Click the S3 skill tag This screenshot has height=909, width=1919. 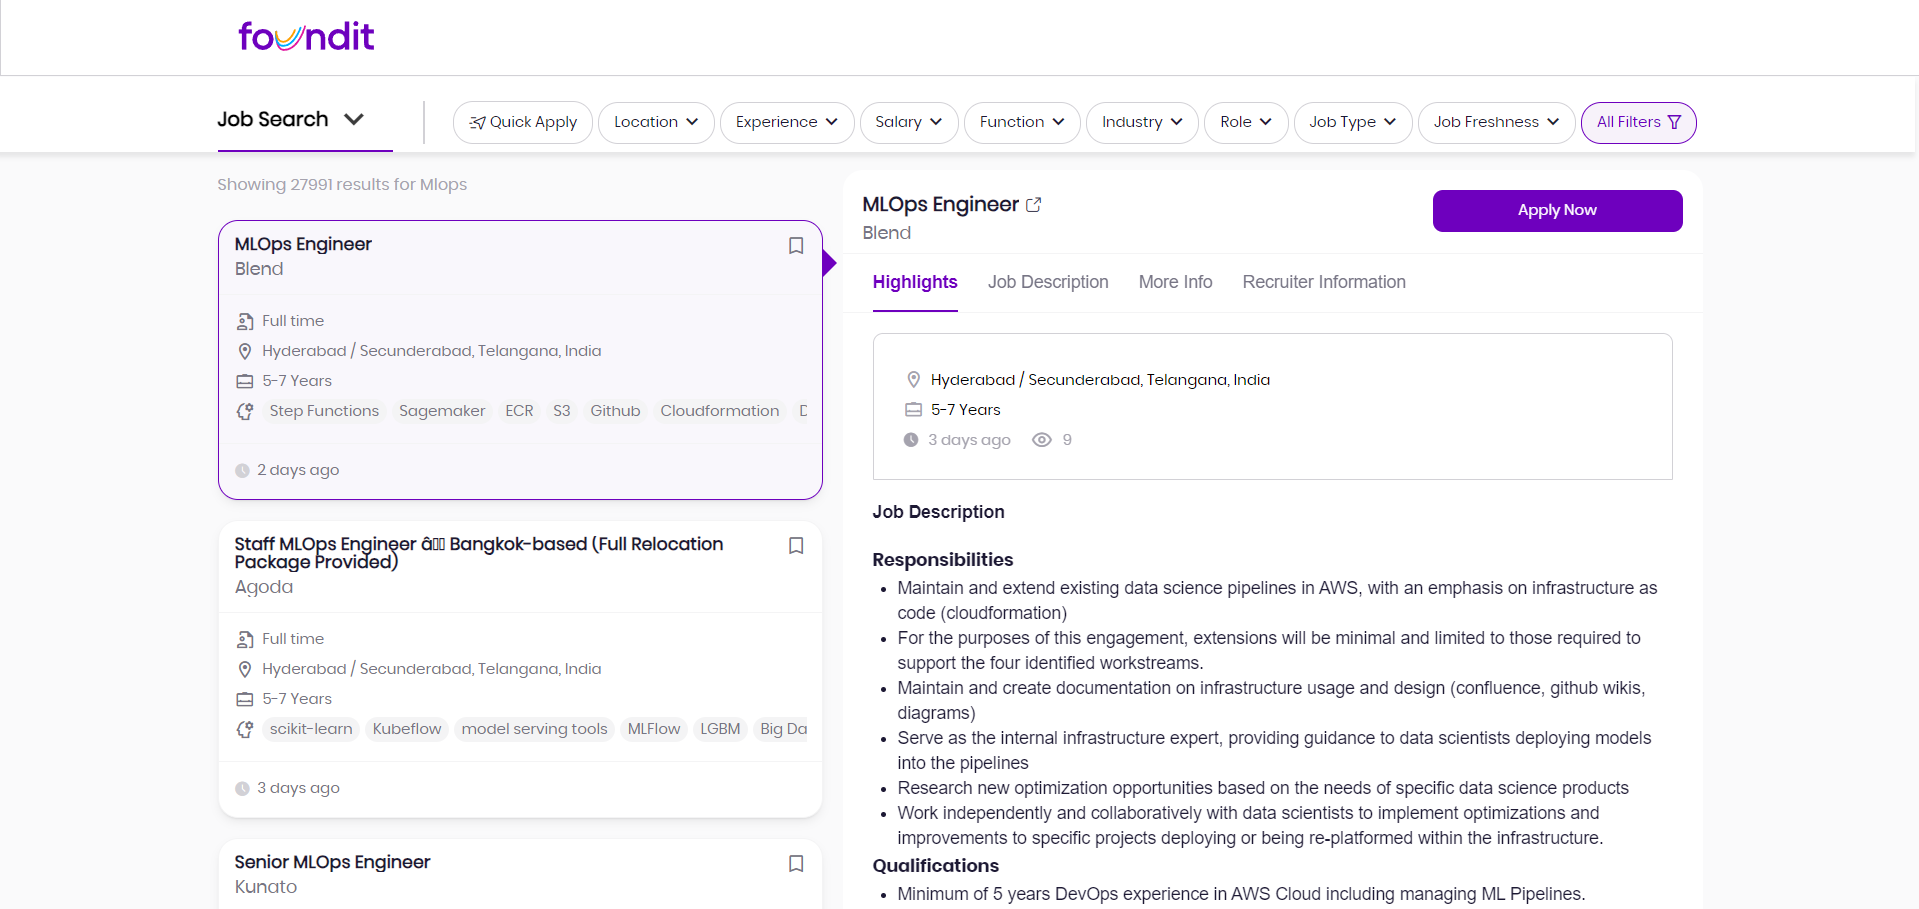click(x=562, y=411)
